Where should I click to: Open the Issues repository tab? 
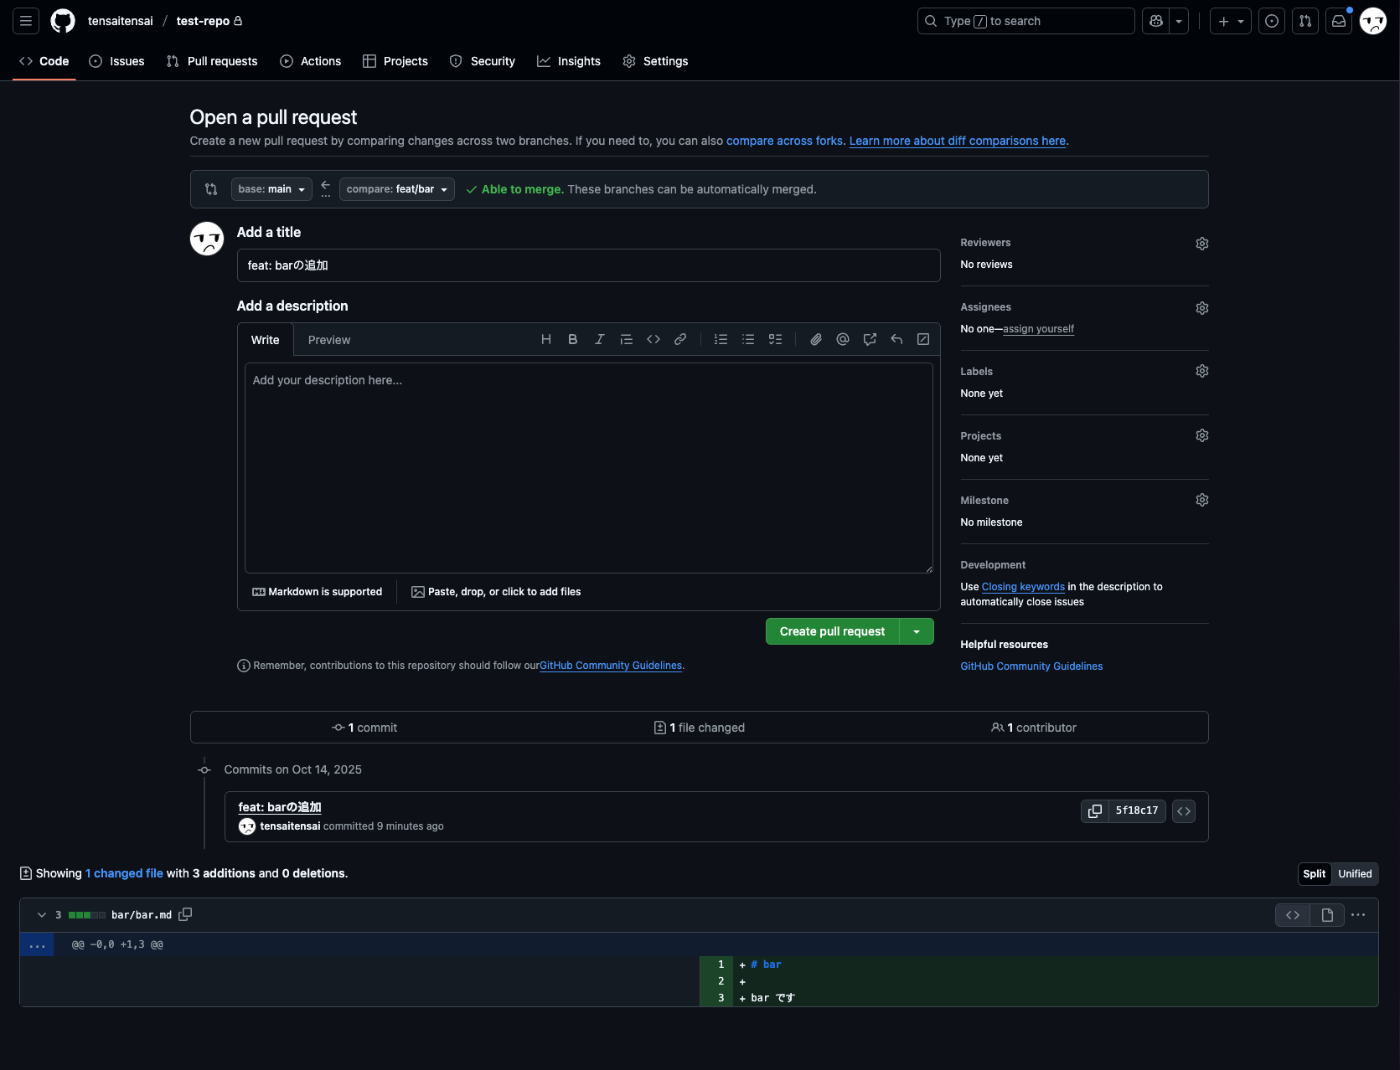117,61
